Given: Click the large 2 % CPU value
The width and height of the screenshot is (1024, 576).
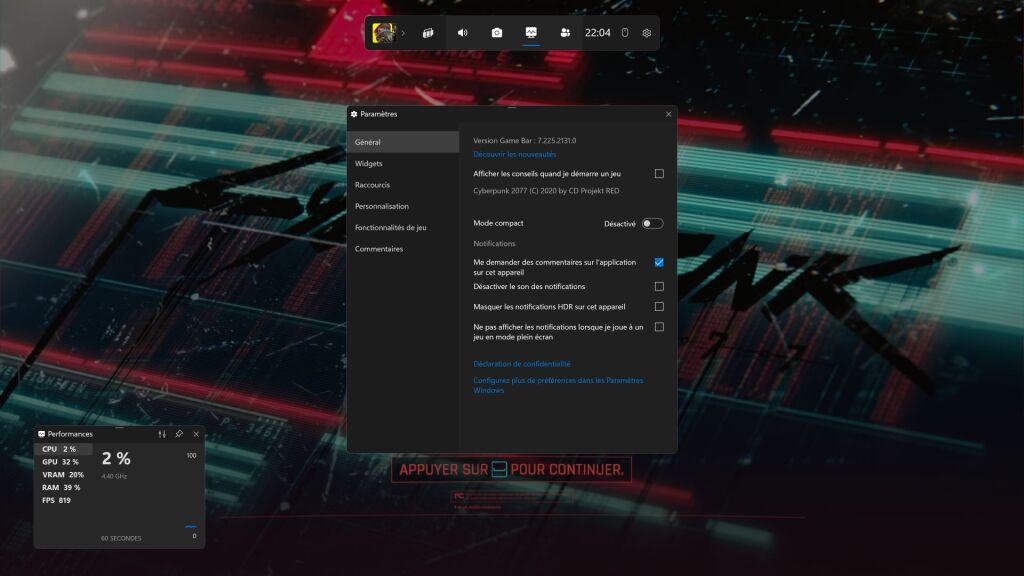Looking at the screenshot, I should tap(116, 458).
